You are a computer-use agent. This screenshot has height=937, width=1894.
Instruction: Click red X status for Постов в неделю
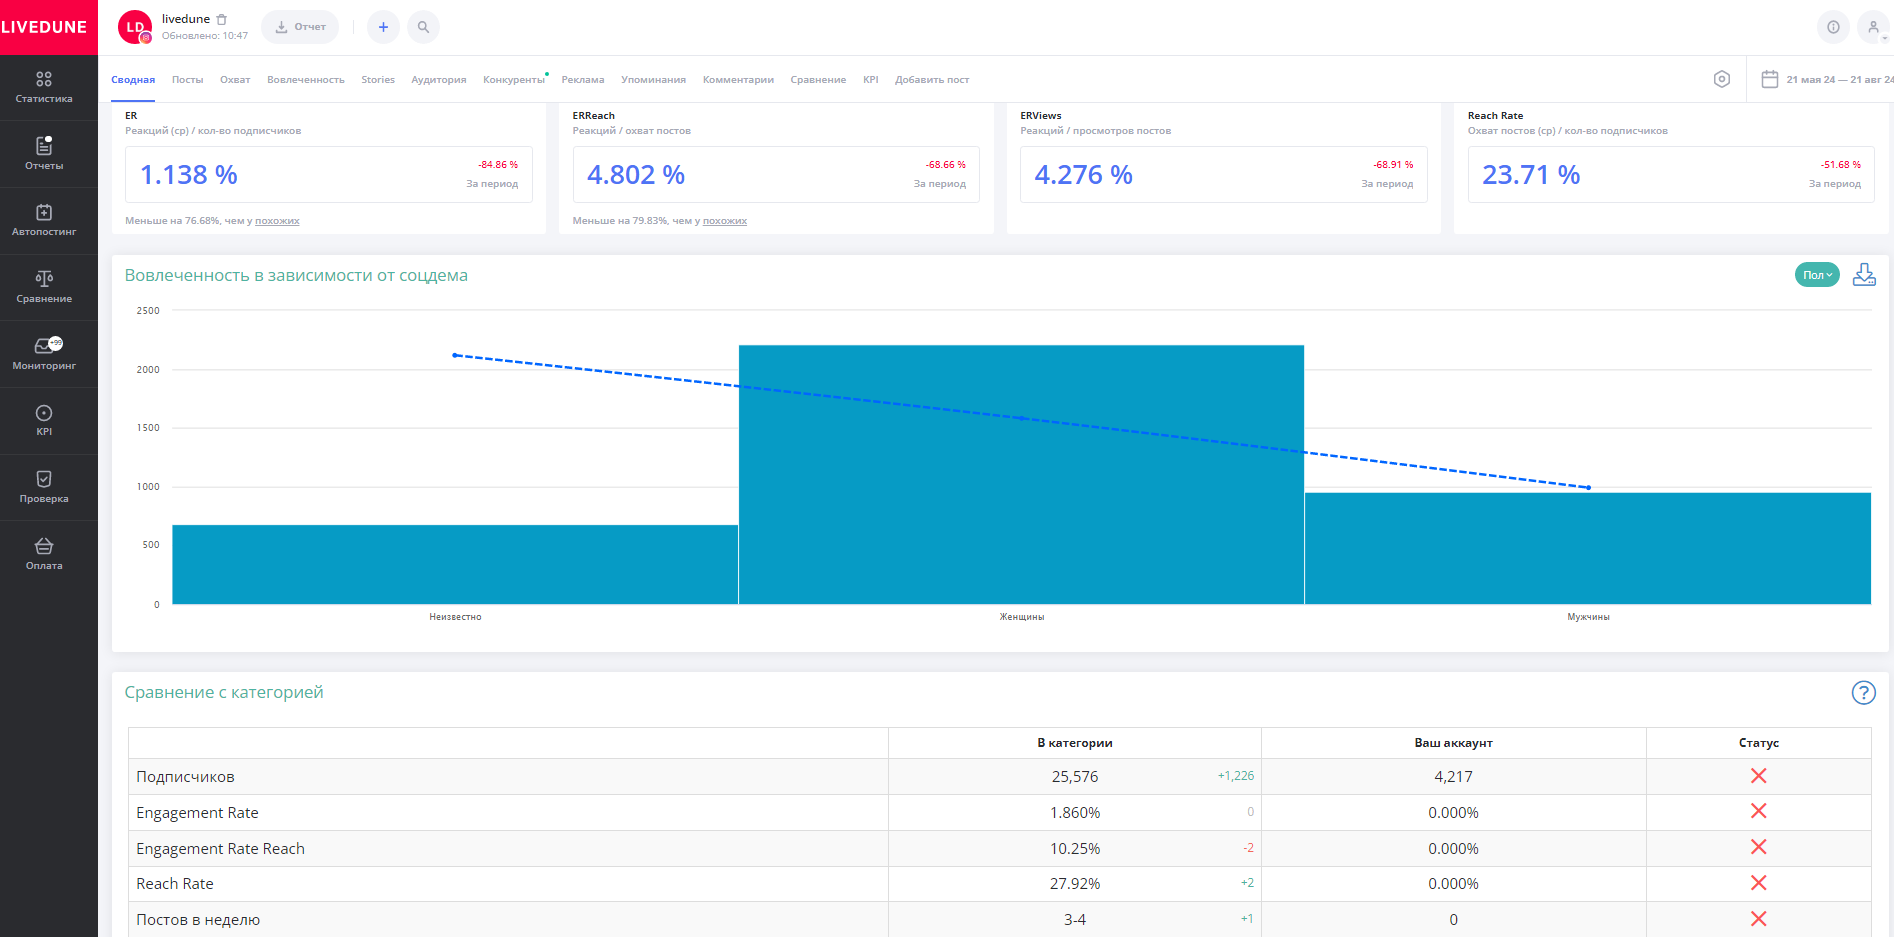coord(1759,919)
